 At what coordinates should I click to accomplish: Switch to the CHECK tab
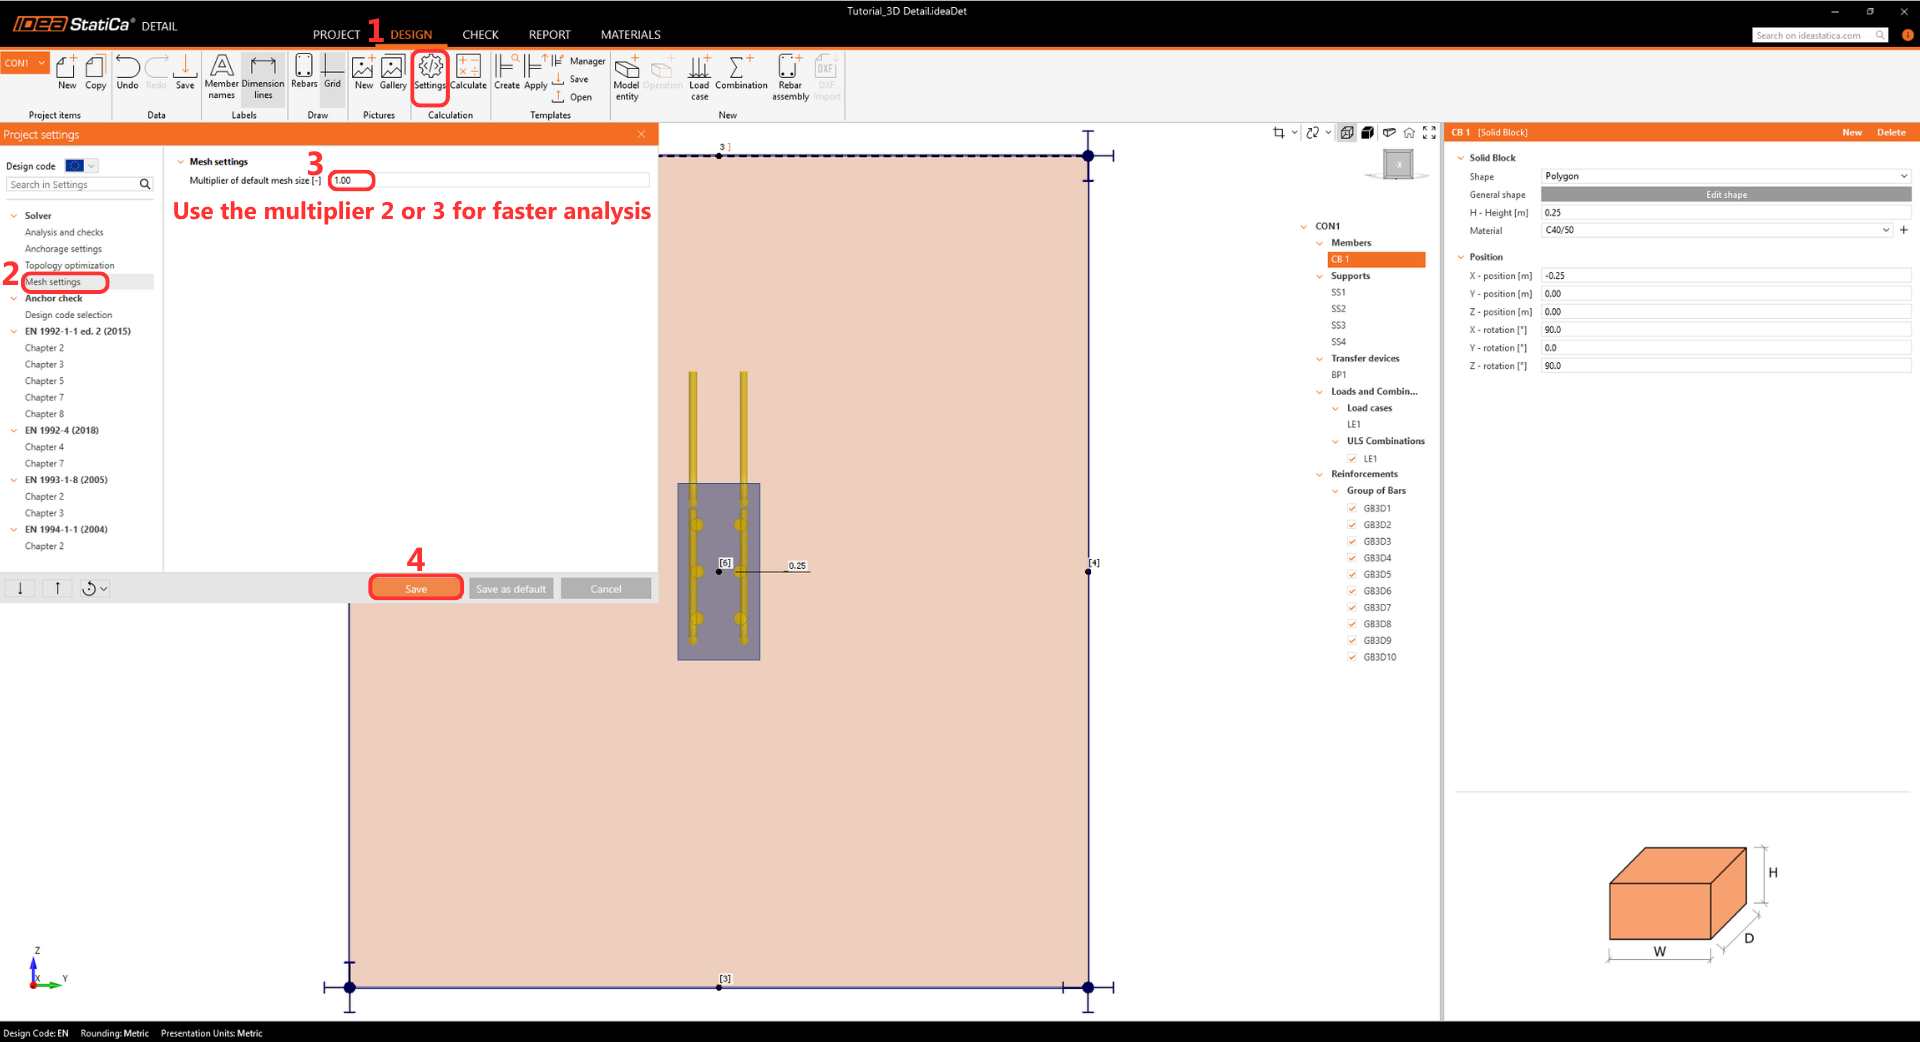pyautogui.click(x=480, y=35)
